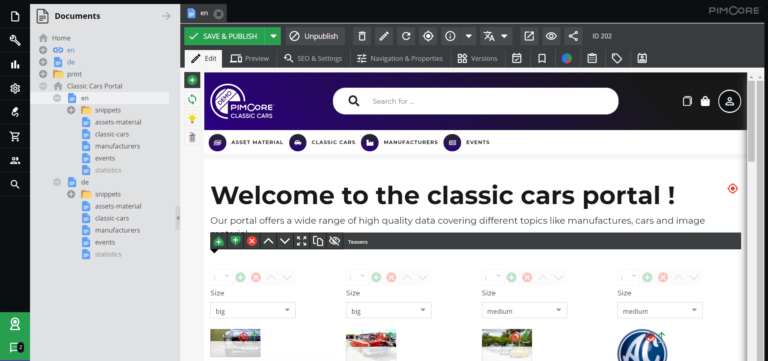Screen dimensions: 768x361
Task: Collapse the Classic Cars Portal node
Action: click(43, 86)
